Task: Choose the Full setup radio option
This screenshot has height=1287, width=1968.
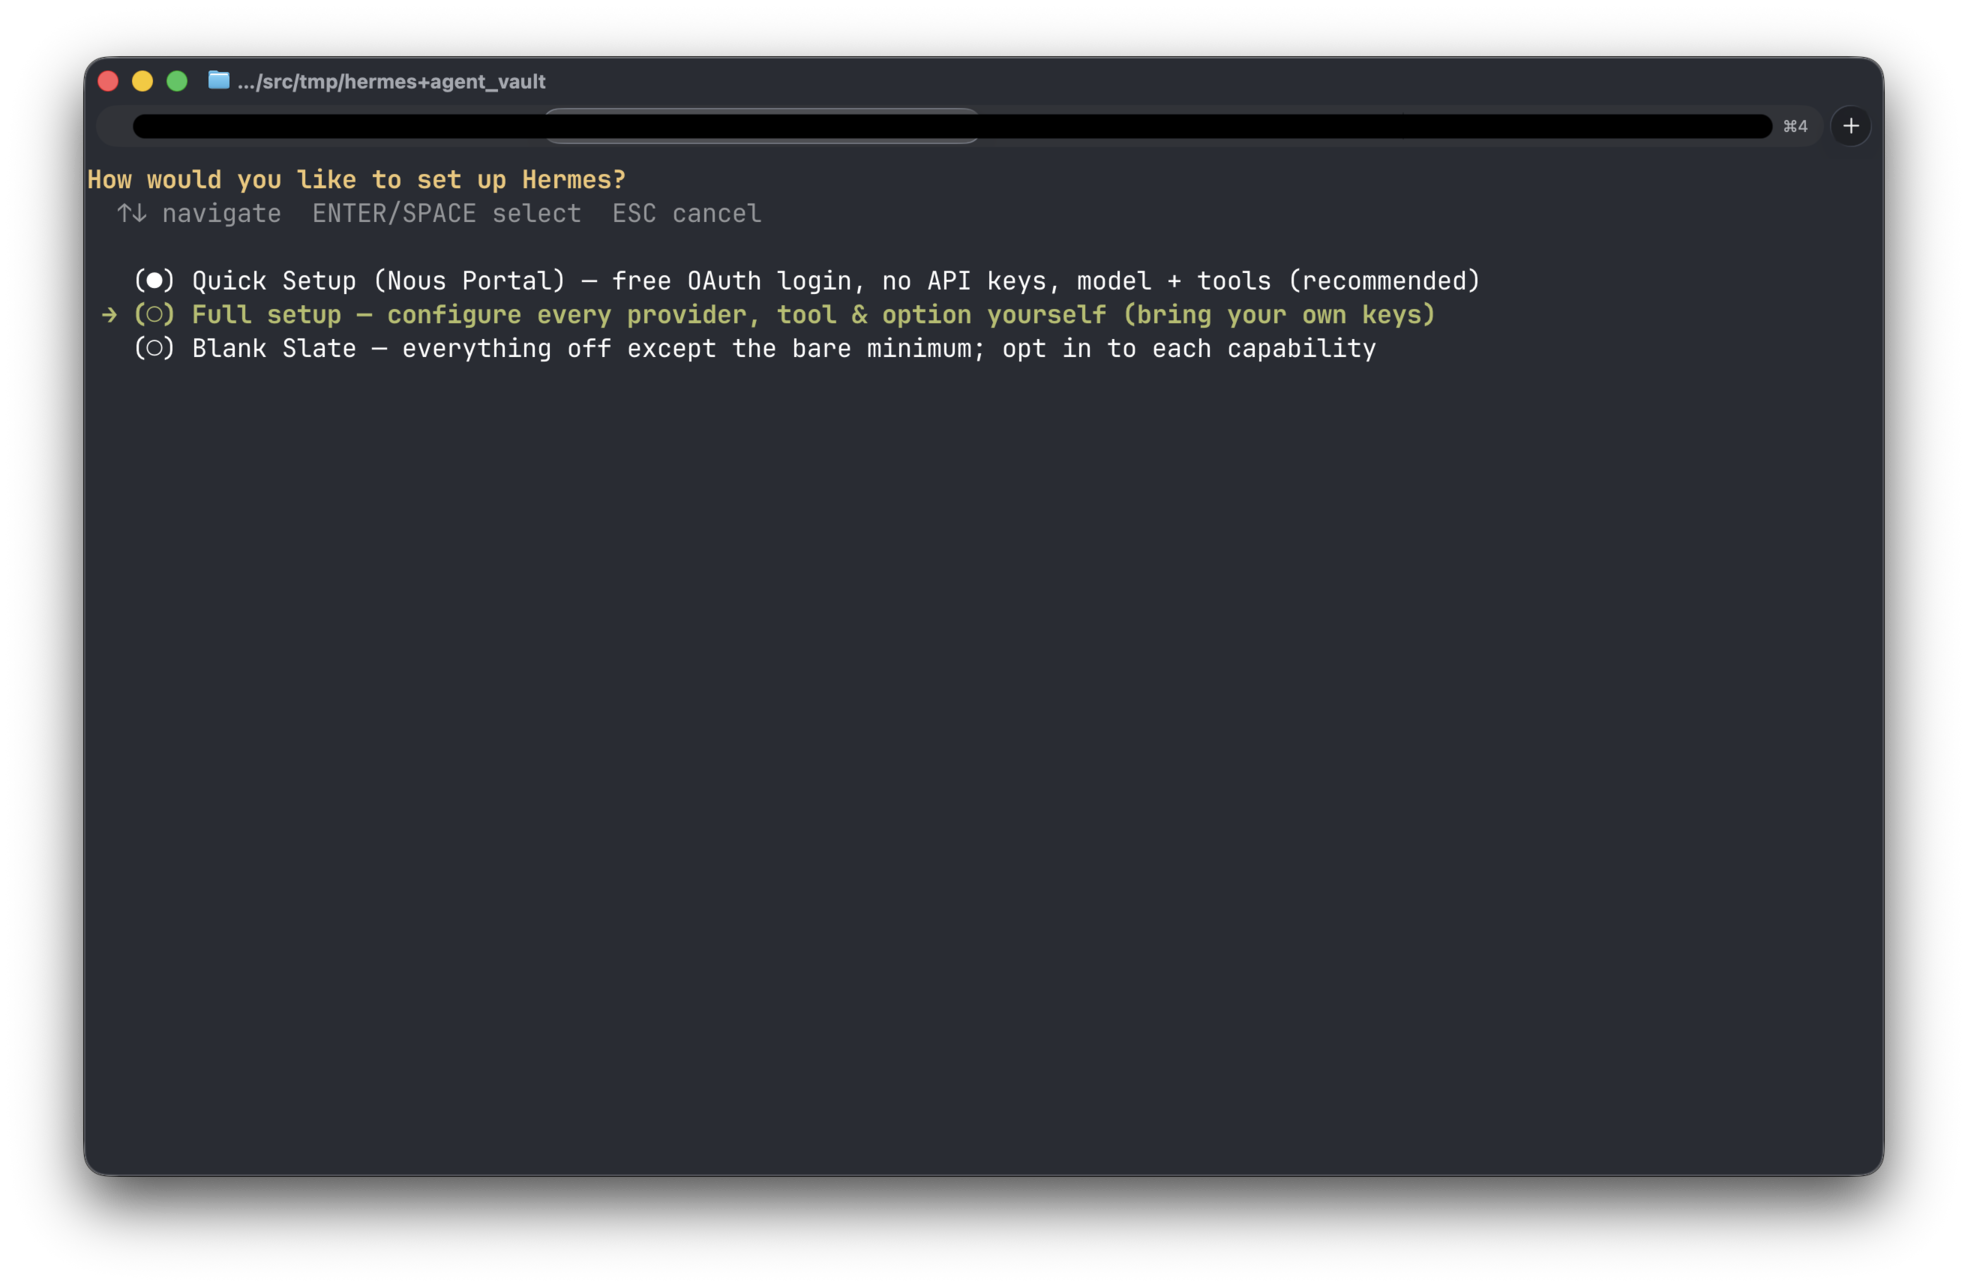Action: pos(154,315)
